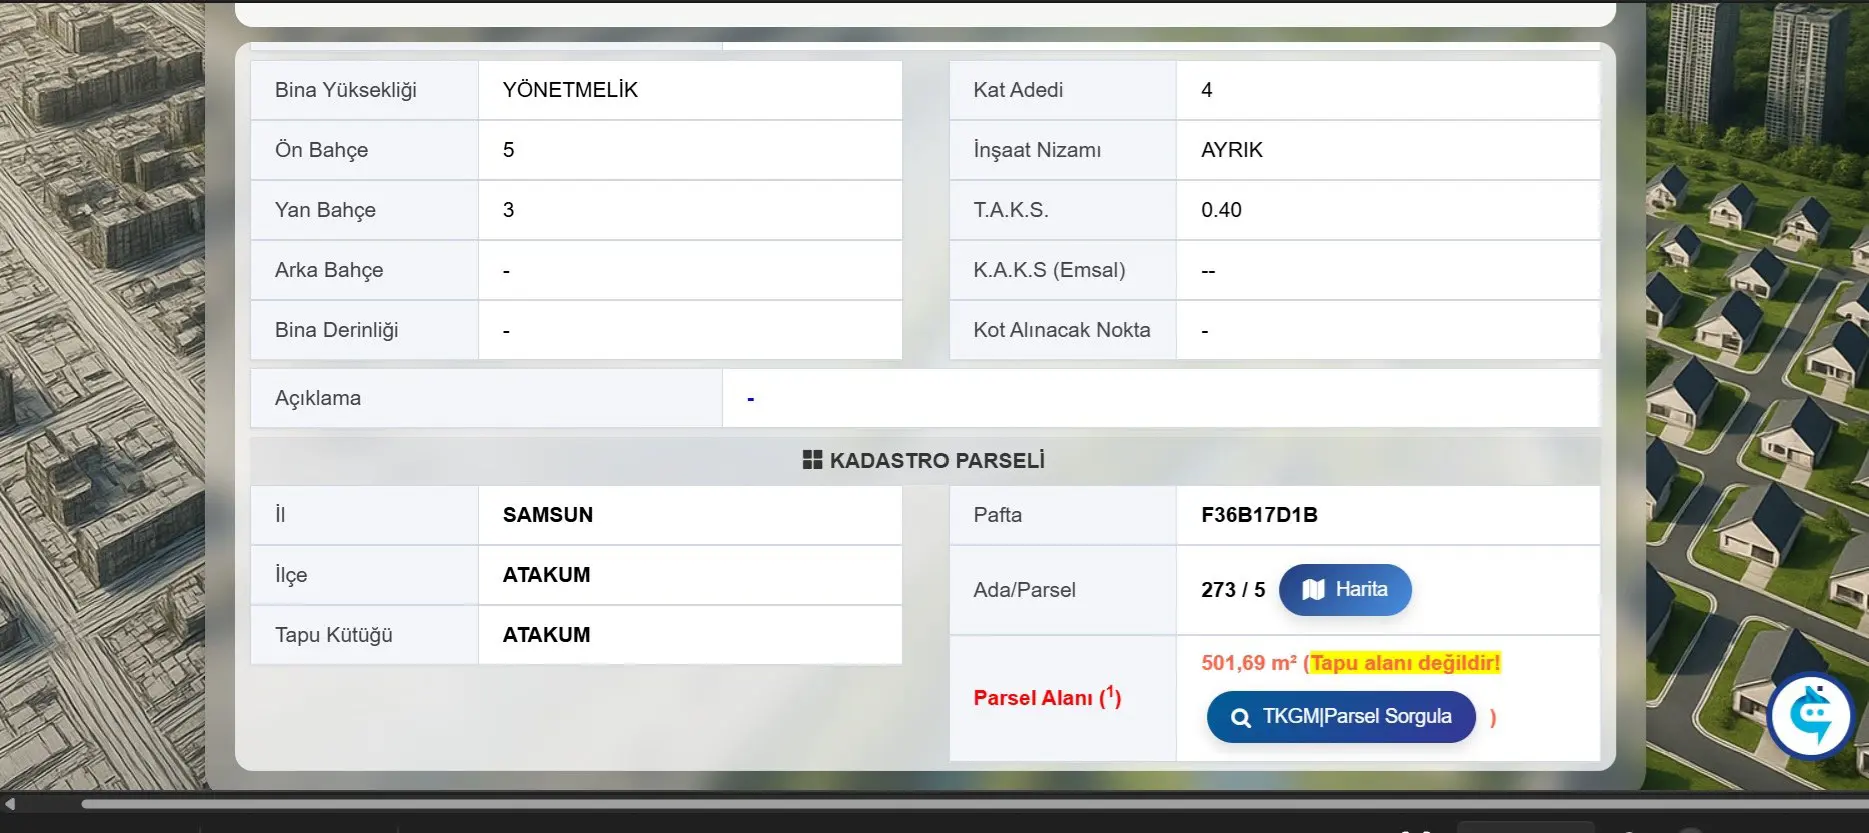Launch TKGM|Parsel Sorgula query
The height and width of the screenshot is (833, 1869).
[1341, 717]
